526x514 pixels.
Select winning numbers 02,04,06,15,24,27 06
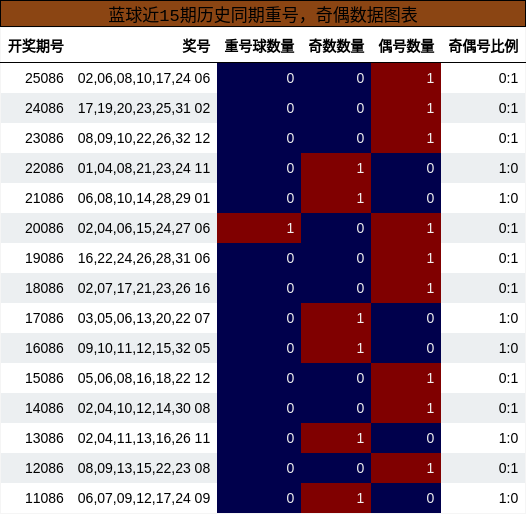point(144,228)
